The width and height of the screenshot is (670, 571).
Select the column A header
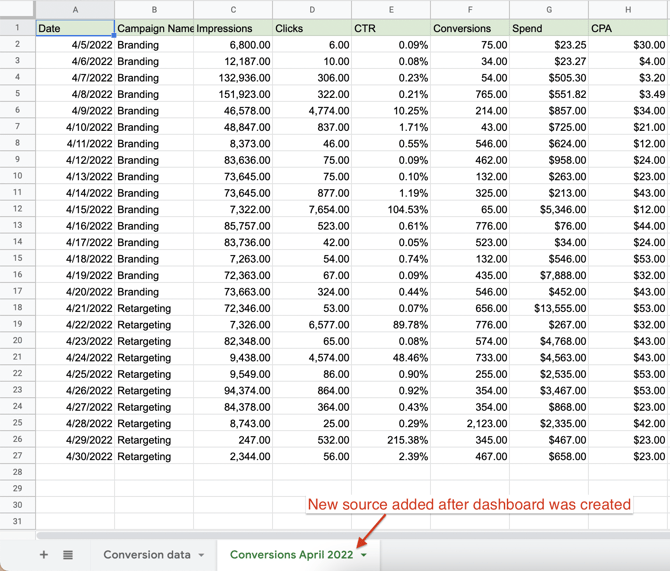coord(75,10)
